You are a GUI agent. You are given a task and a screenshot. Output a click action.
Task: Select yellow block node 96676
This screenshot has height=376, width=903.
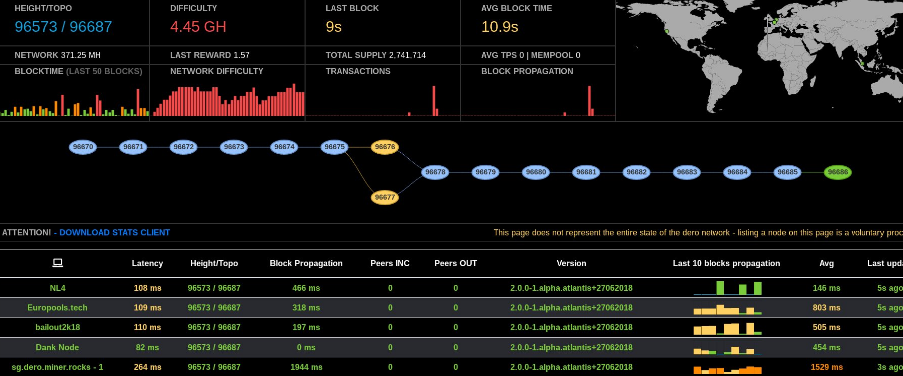(385, 147)
